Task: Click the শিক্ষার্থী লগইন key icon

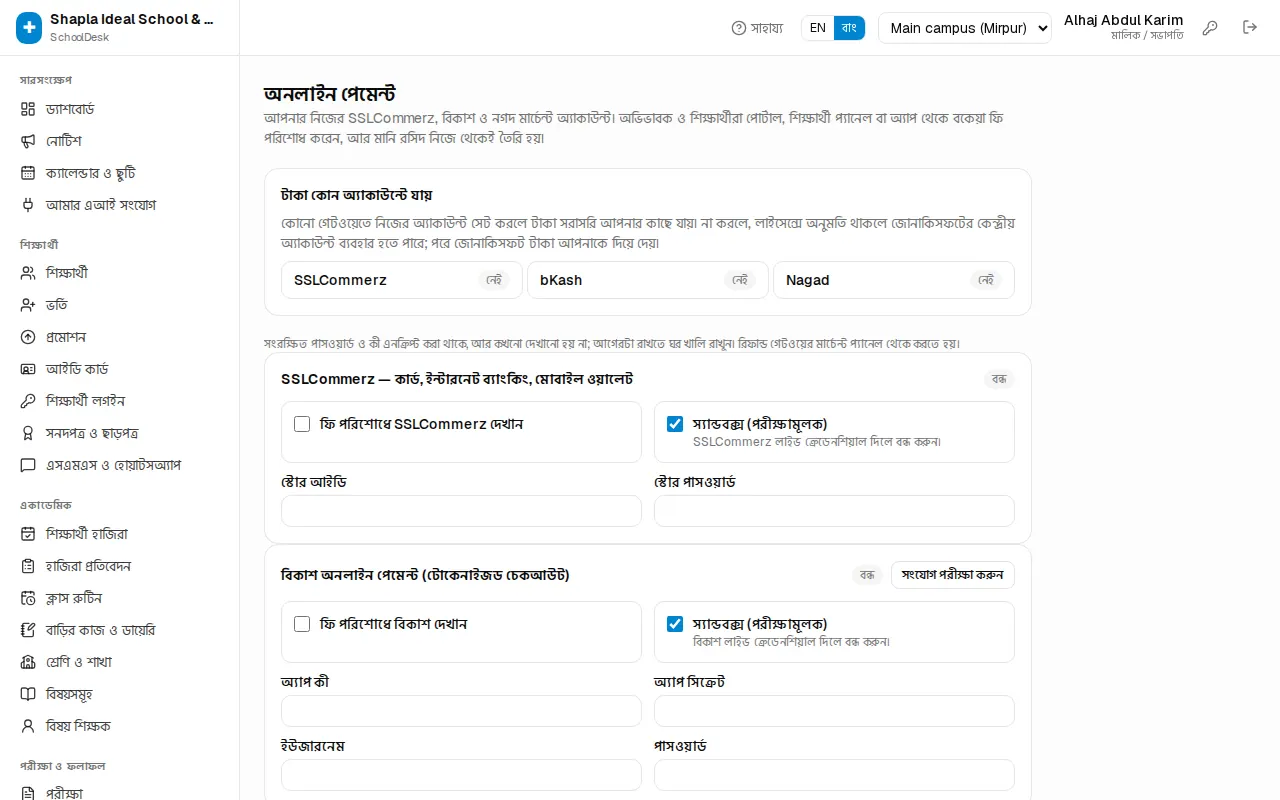Action: pyautogui.click(x=28, y=401)
